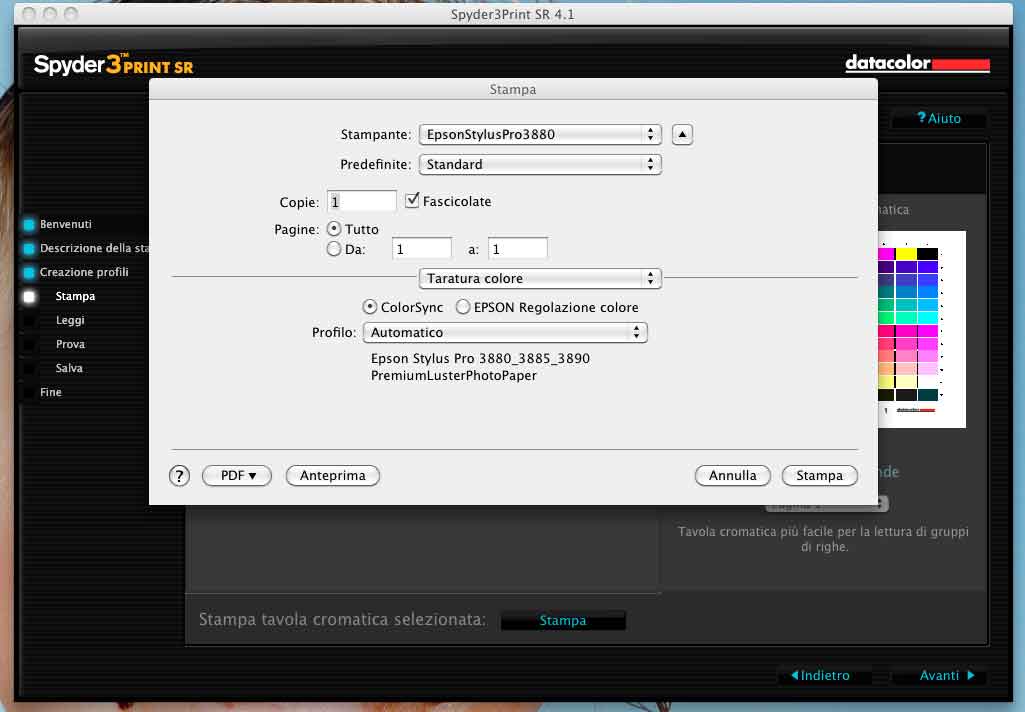The height and width of the screenshot is (712, 1025).
Task: Expand the Predefinite presets dropdown
Action: pos(540,164)
